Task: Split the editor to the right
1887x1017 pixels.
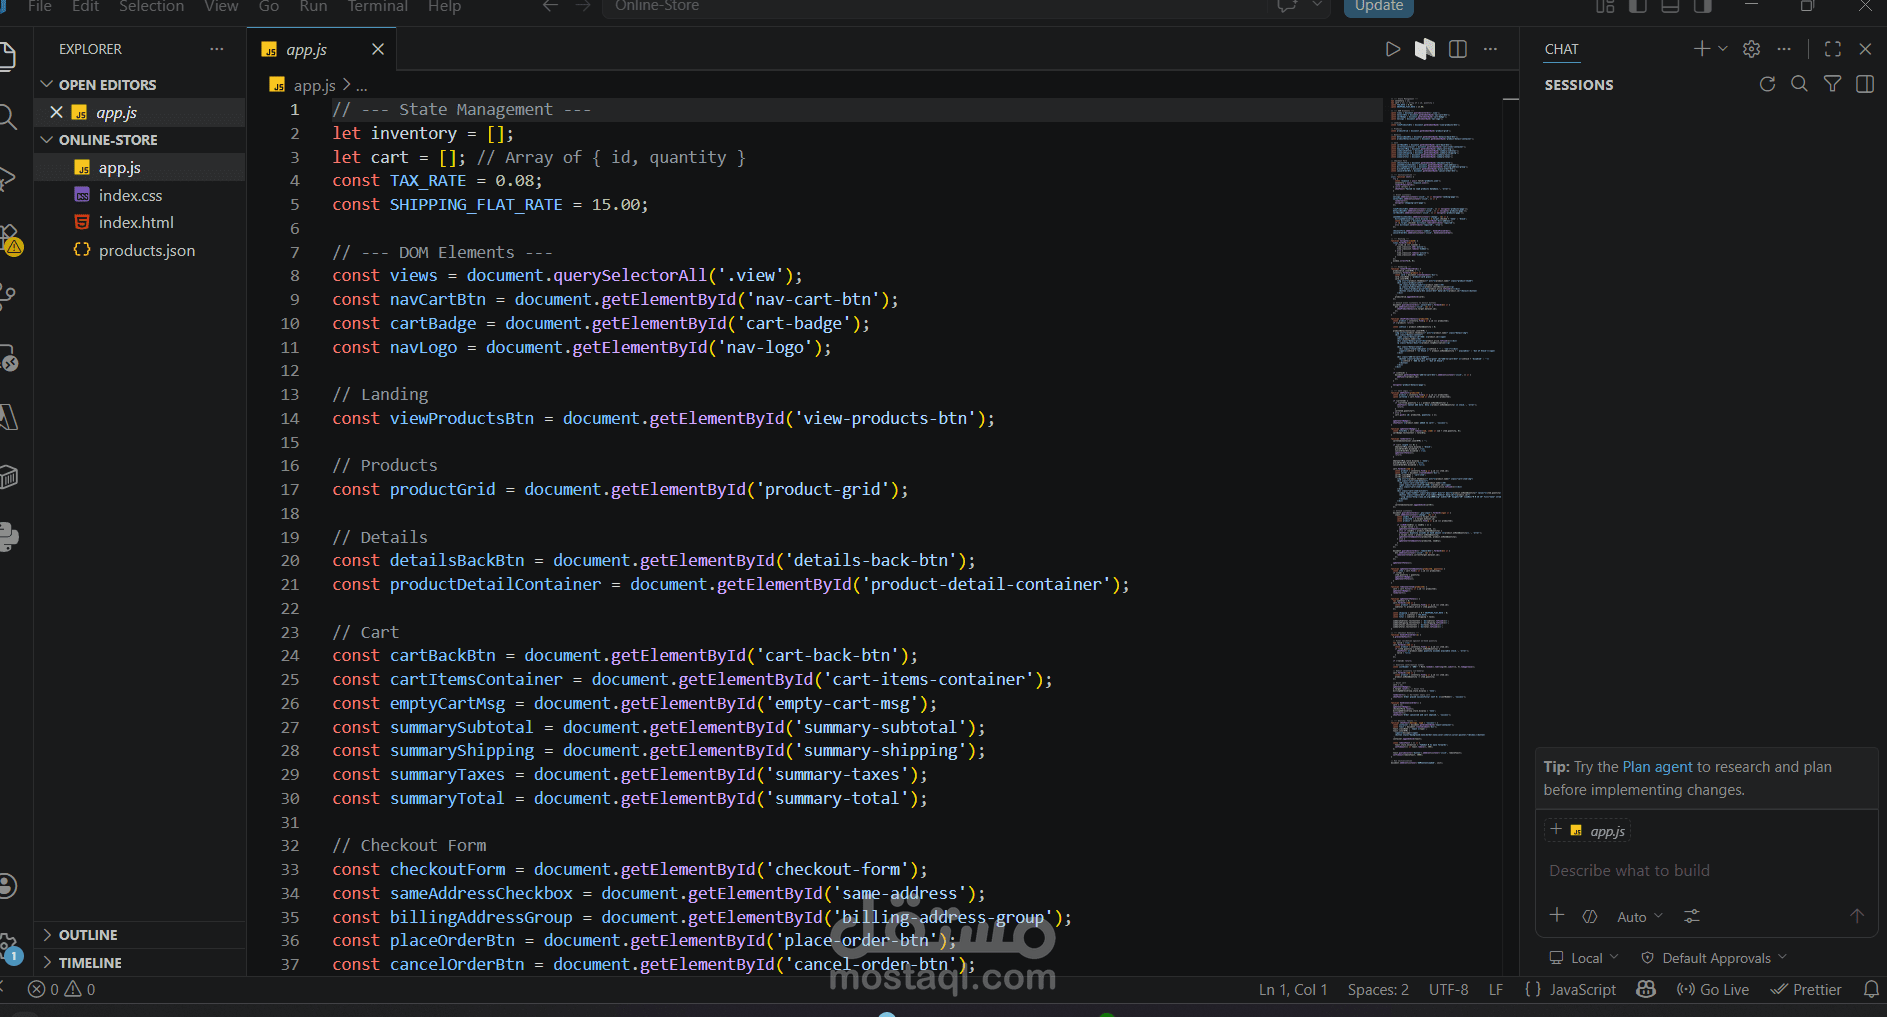Action: coord(1458,49)
